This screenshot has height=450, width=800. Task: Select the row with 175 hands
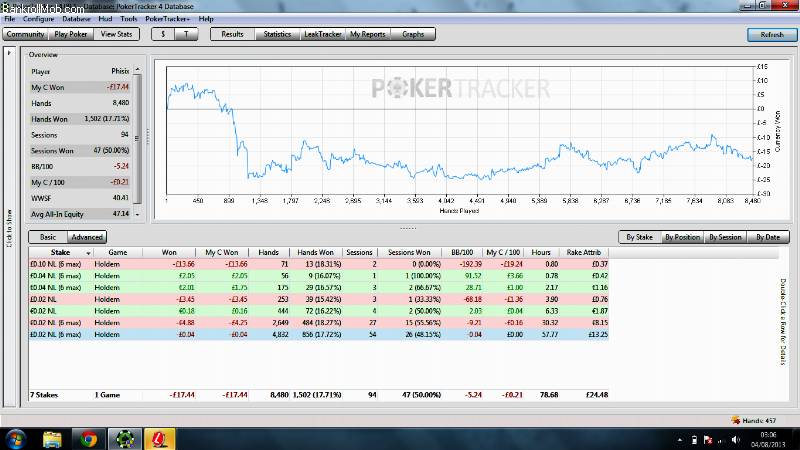(x=318, y=288)
